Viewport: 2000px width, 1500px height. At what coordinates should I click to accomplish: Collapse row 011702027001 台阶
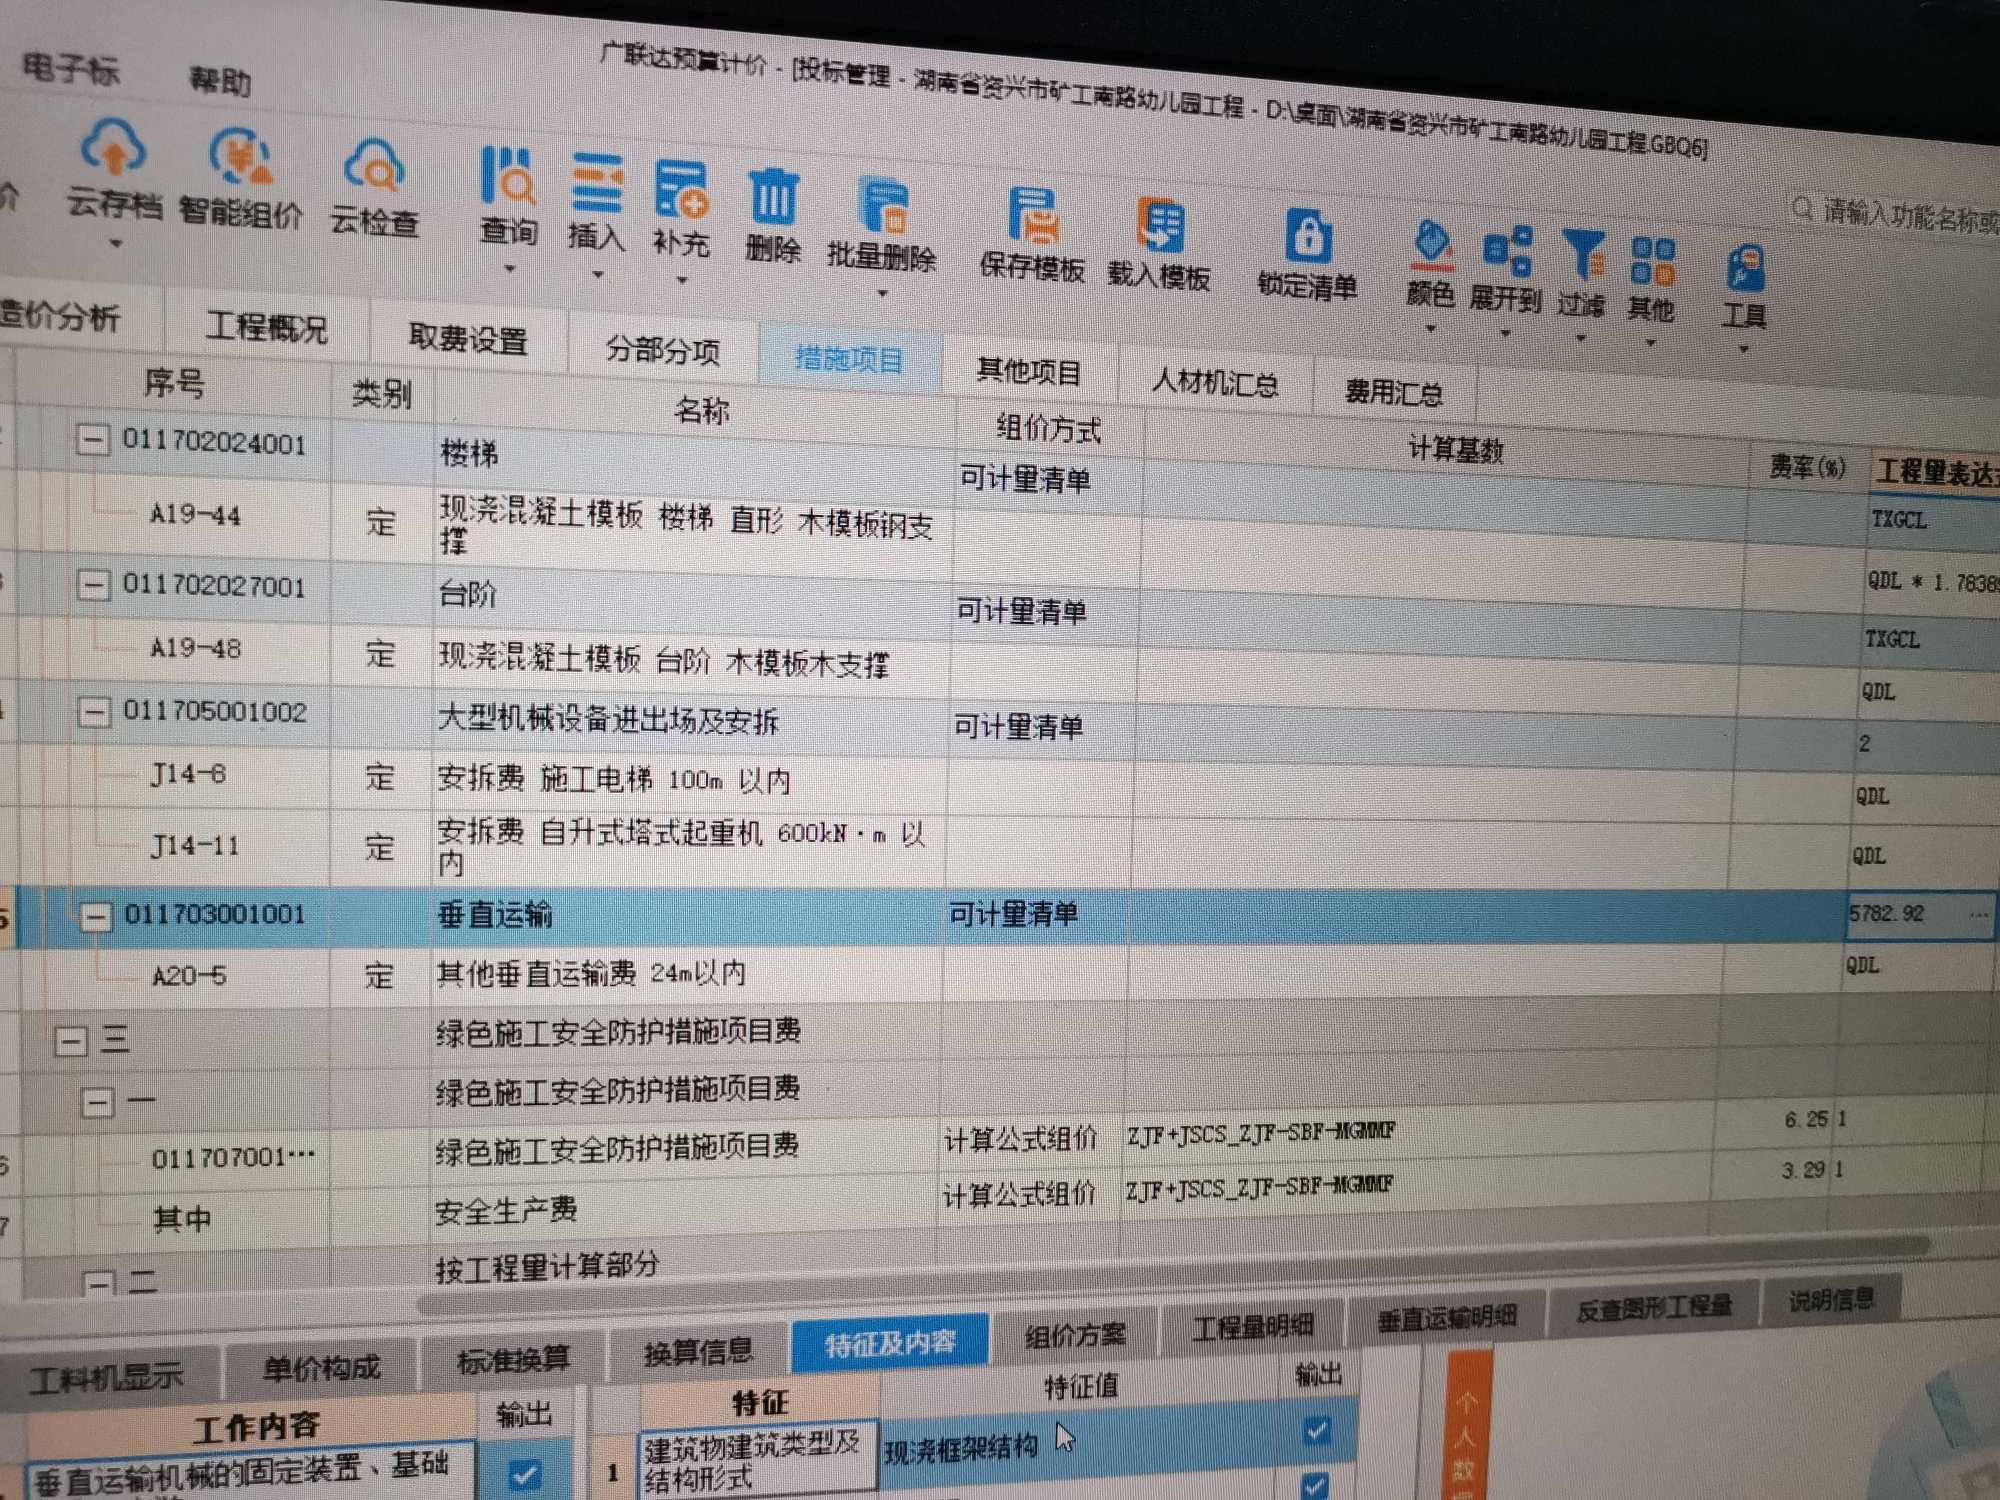click(93, 584)
